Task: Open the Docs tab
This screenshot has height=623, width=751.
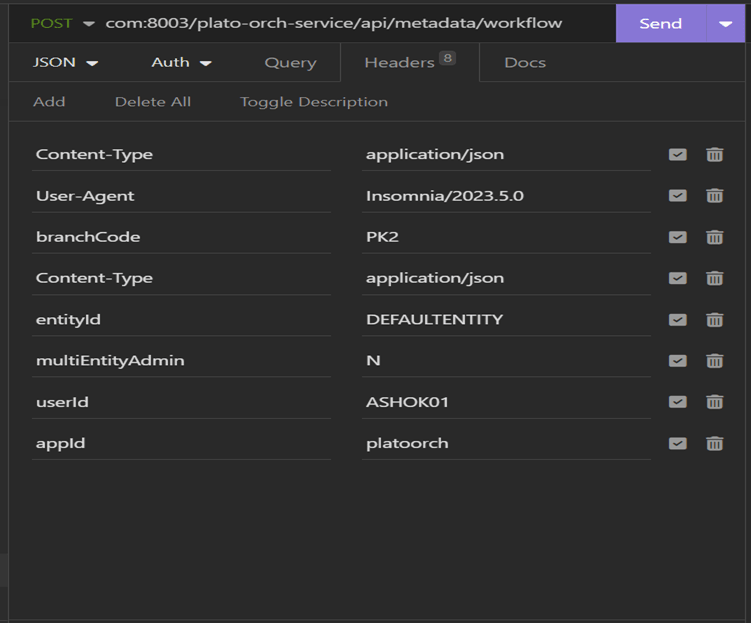Action: tap(525, 62)
